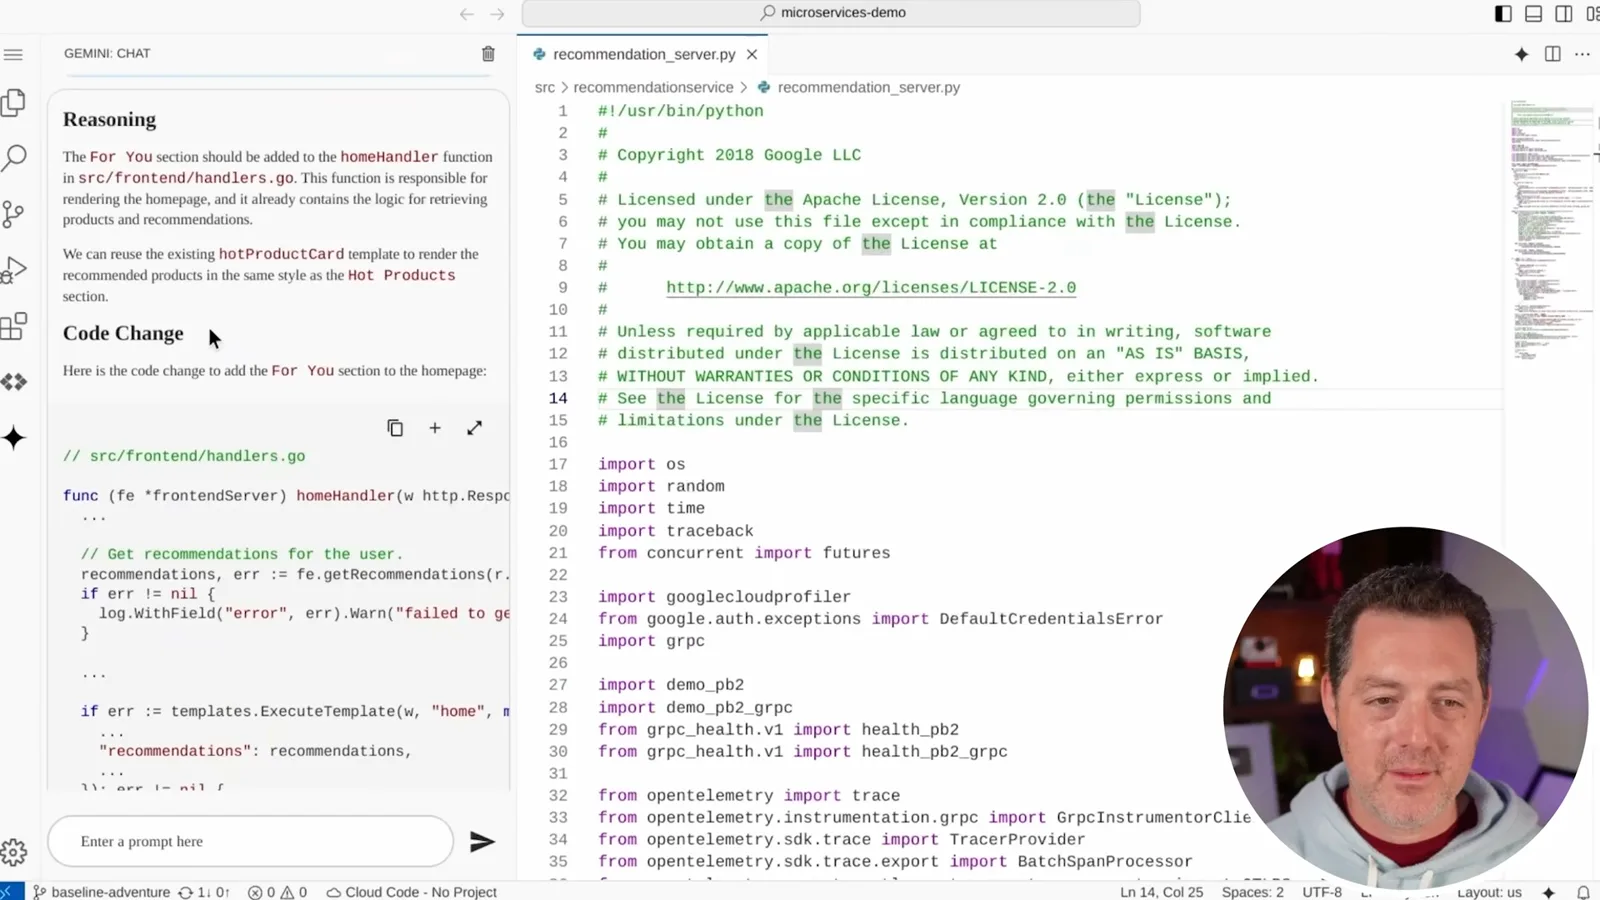Select the src breadcrumb segment
Viewport: 1600px width, 900px height.
pos(545,87)
